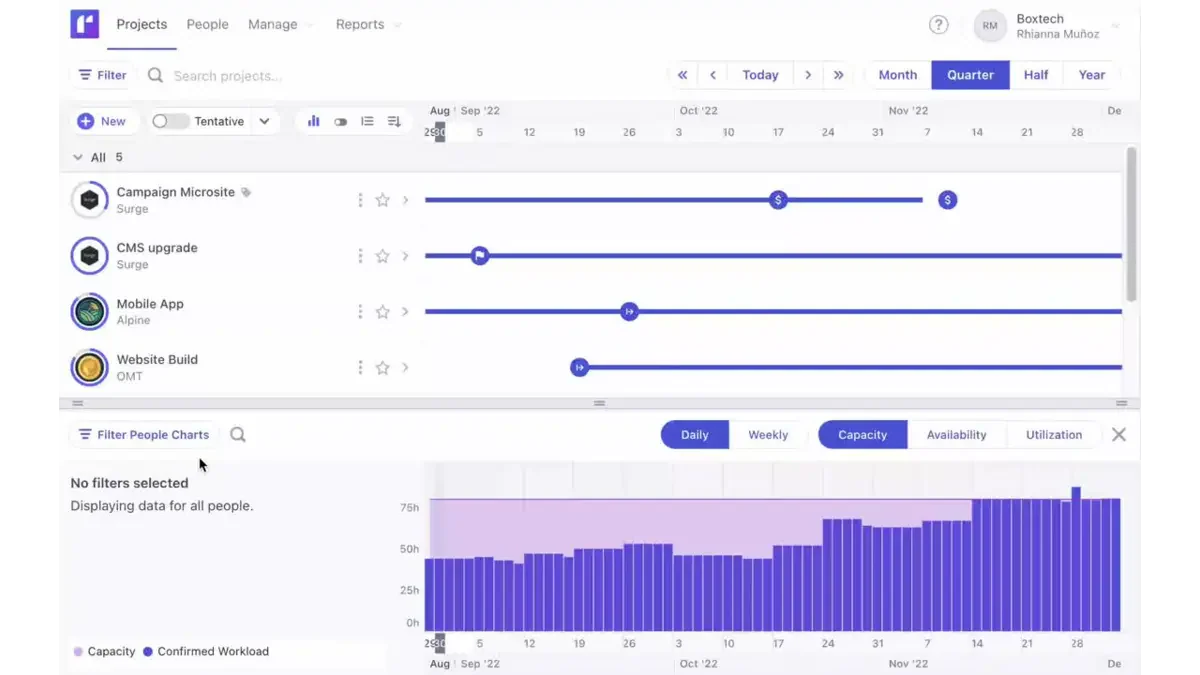Screen dimensions: 1200x675
Task: Open the help question mark icon
Action: (938, 25)
